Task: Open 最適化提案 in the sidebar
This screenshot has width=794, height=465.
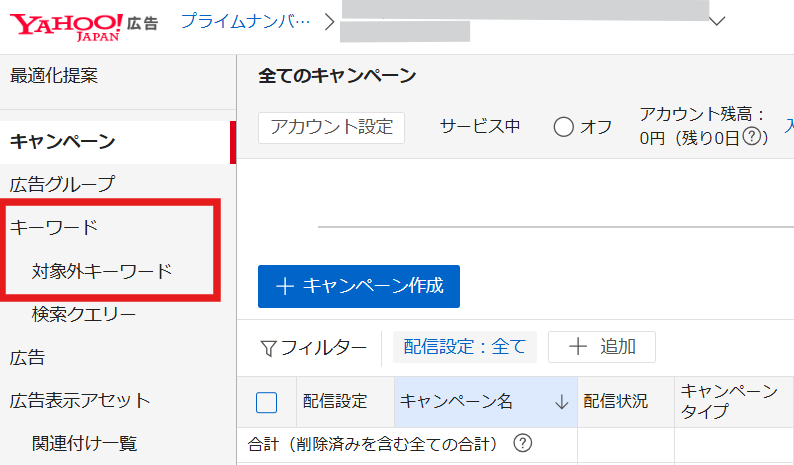Action: [54, 75]
